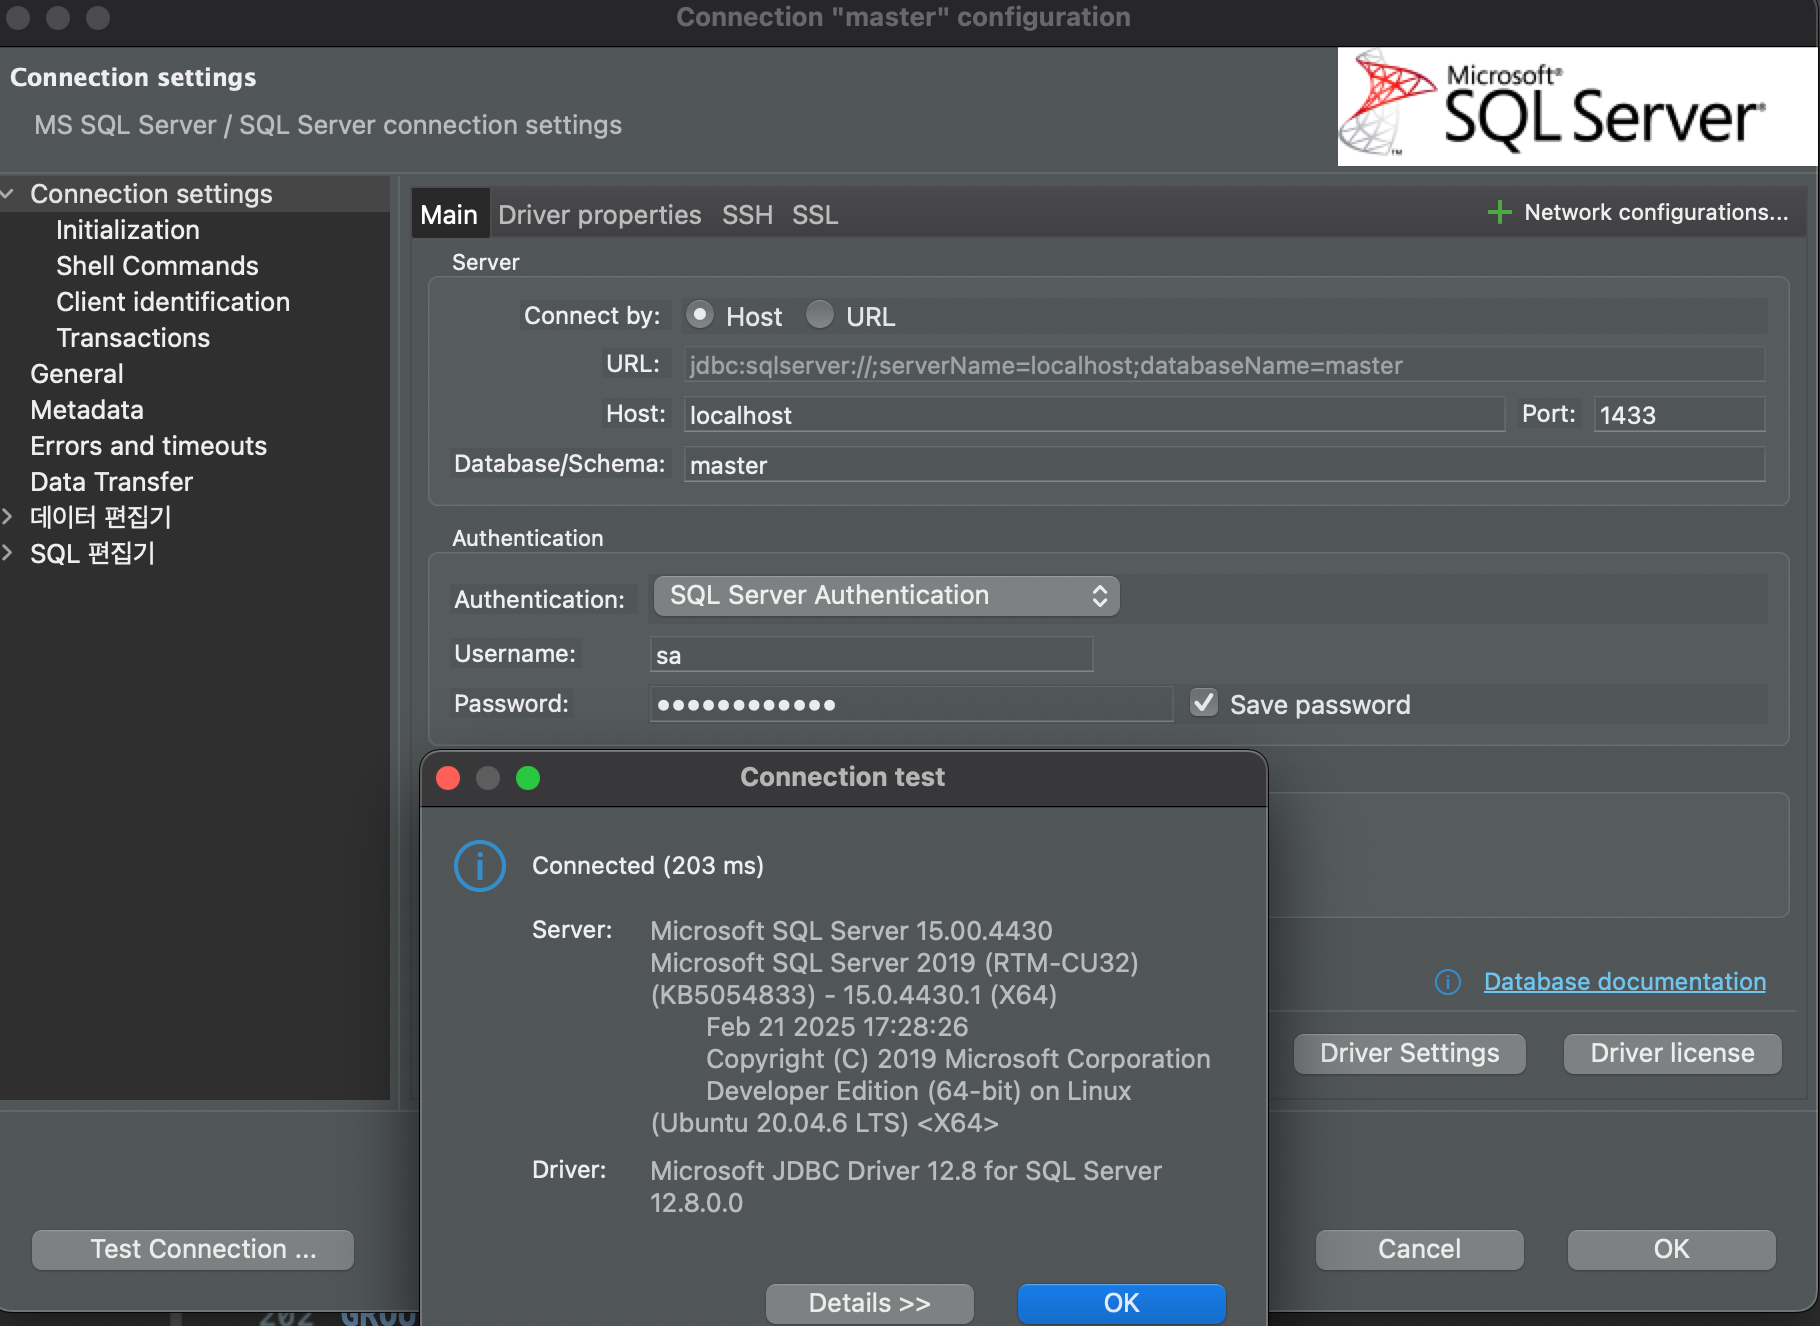Click the blue info icon in Connection test
1820x1326 pixels.
pos(480,866)
